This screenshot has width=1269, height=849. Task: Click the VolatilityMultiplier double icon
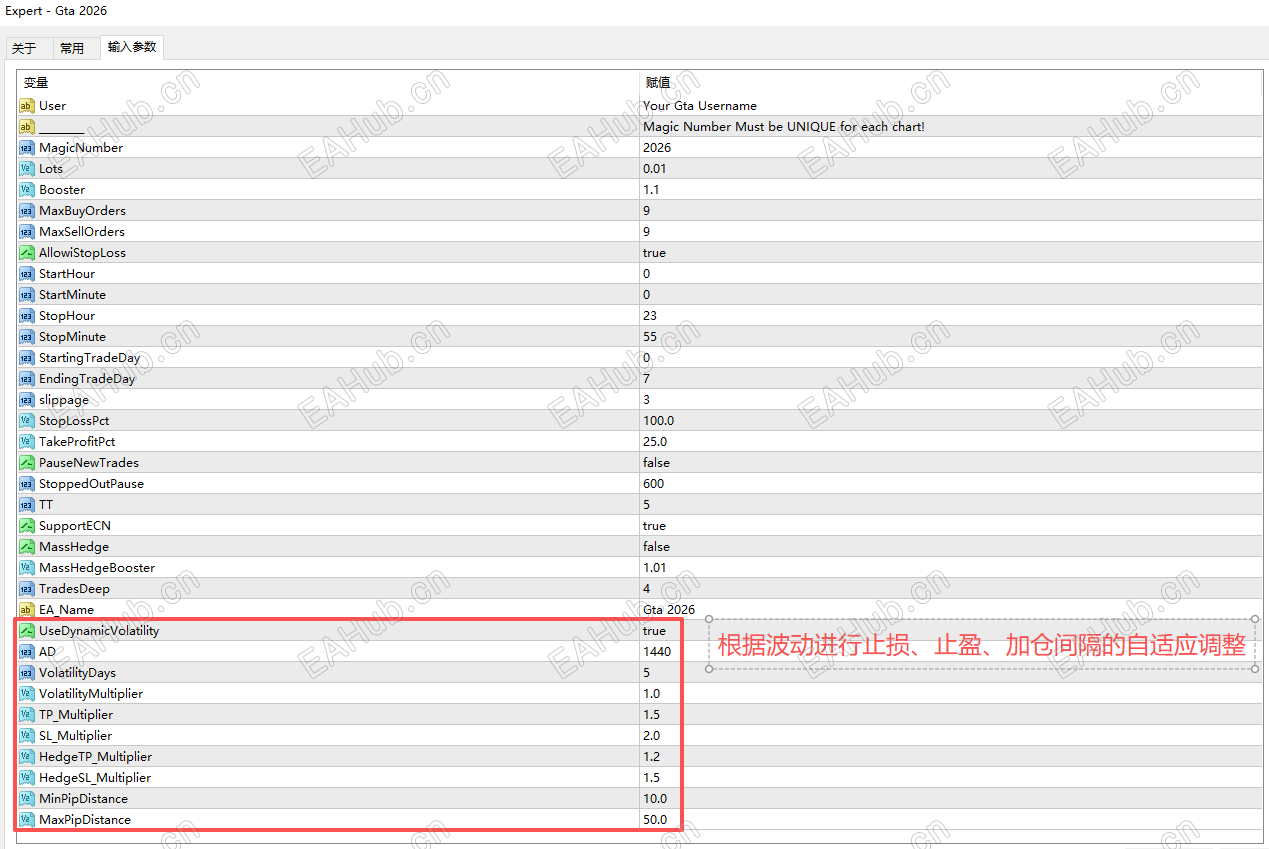(x=27, y=694)
